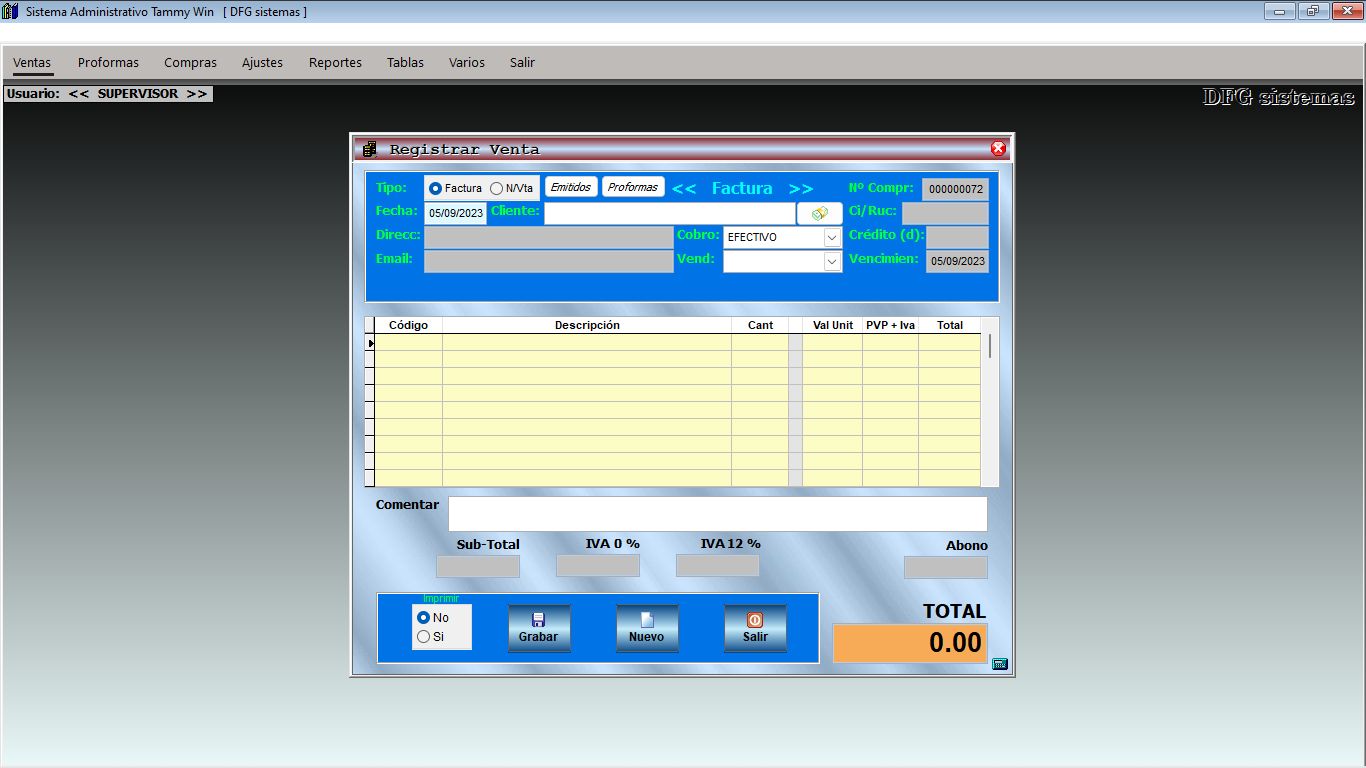Click the Nº Compr field 000000072

pyautogui.click(x=955, y=189)
